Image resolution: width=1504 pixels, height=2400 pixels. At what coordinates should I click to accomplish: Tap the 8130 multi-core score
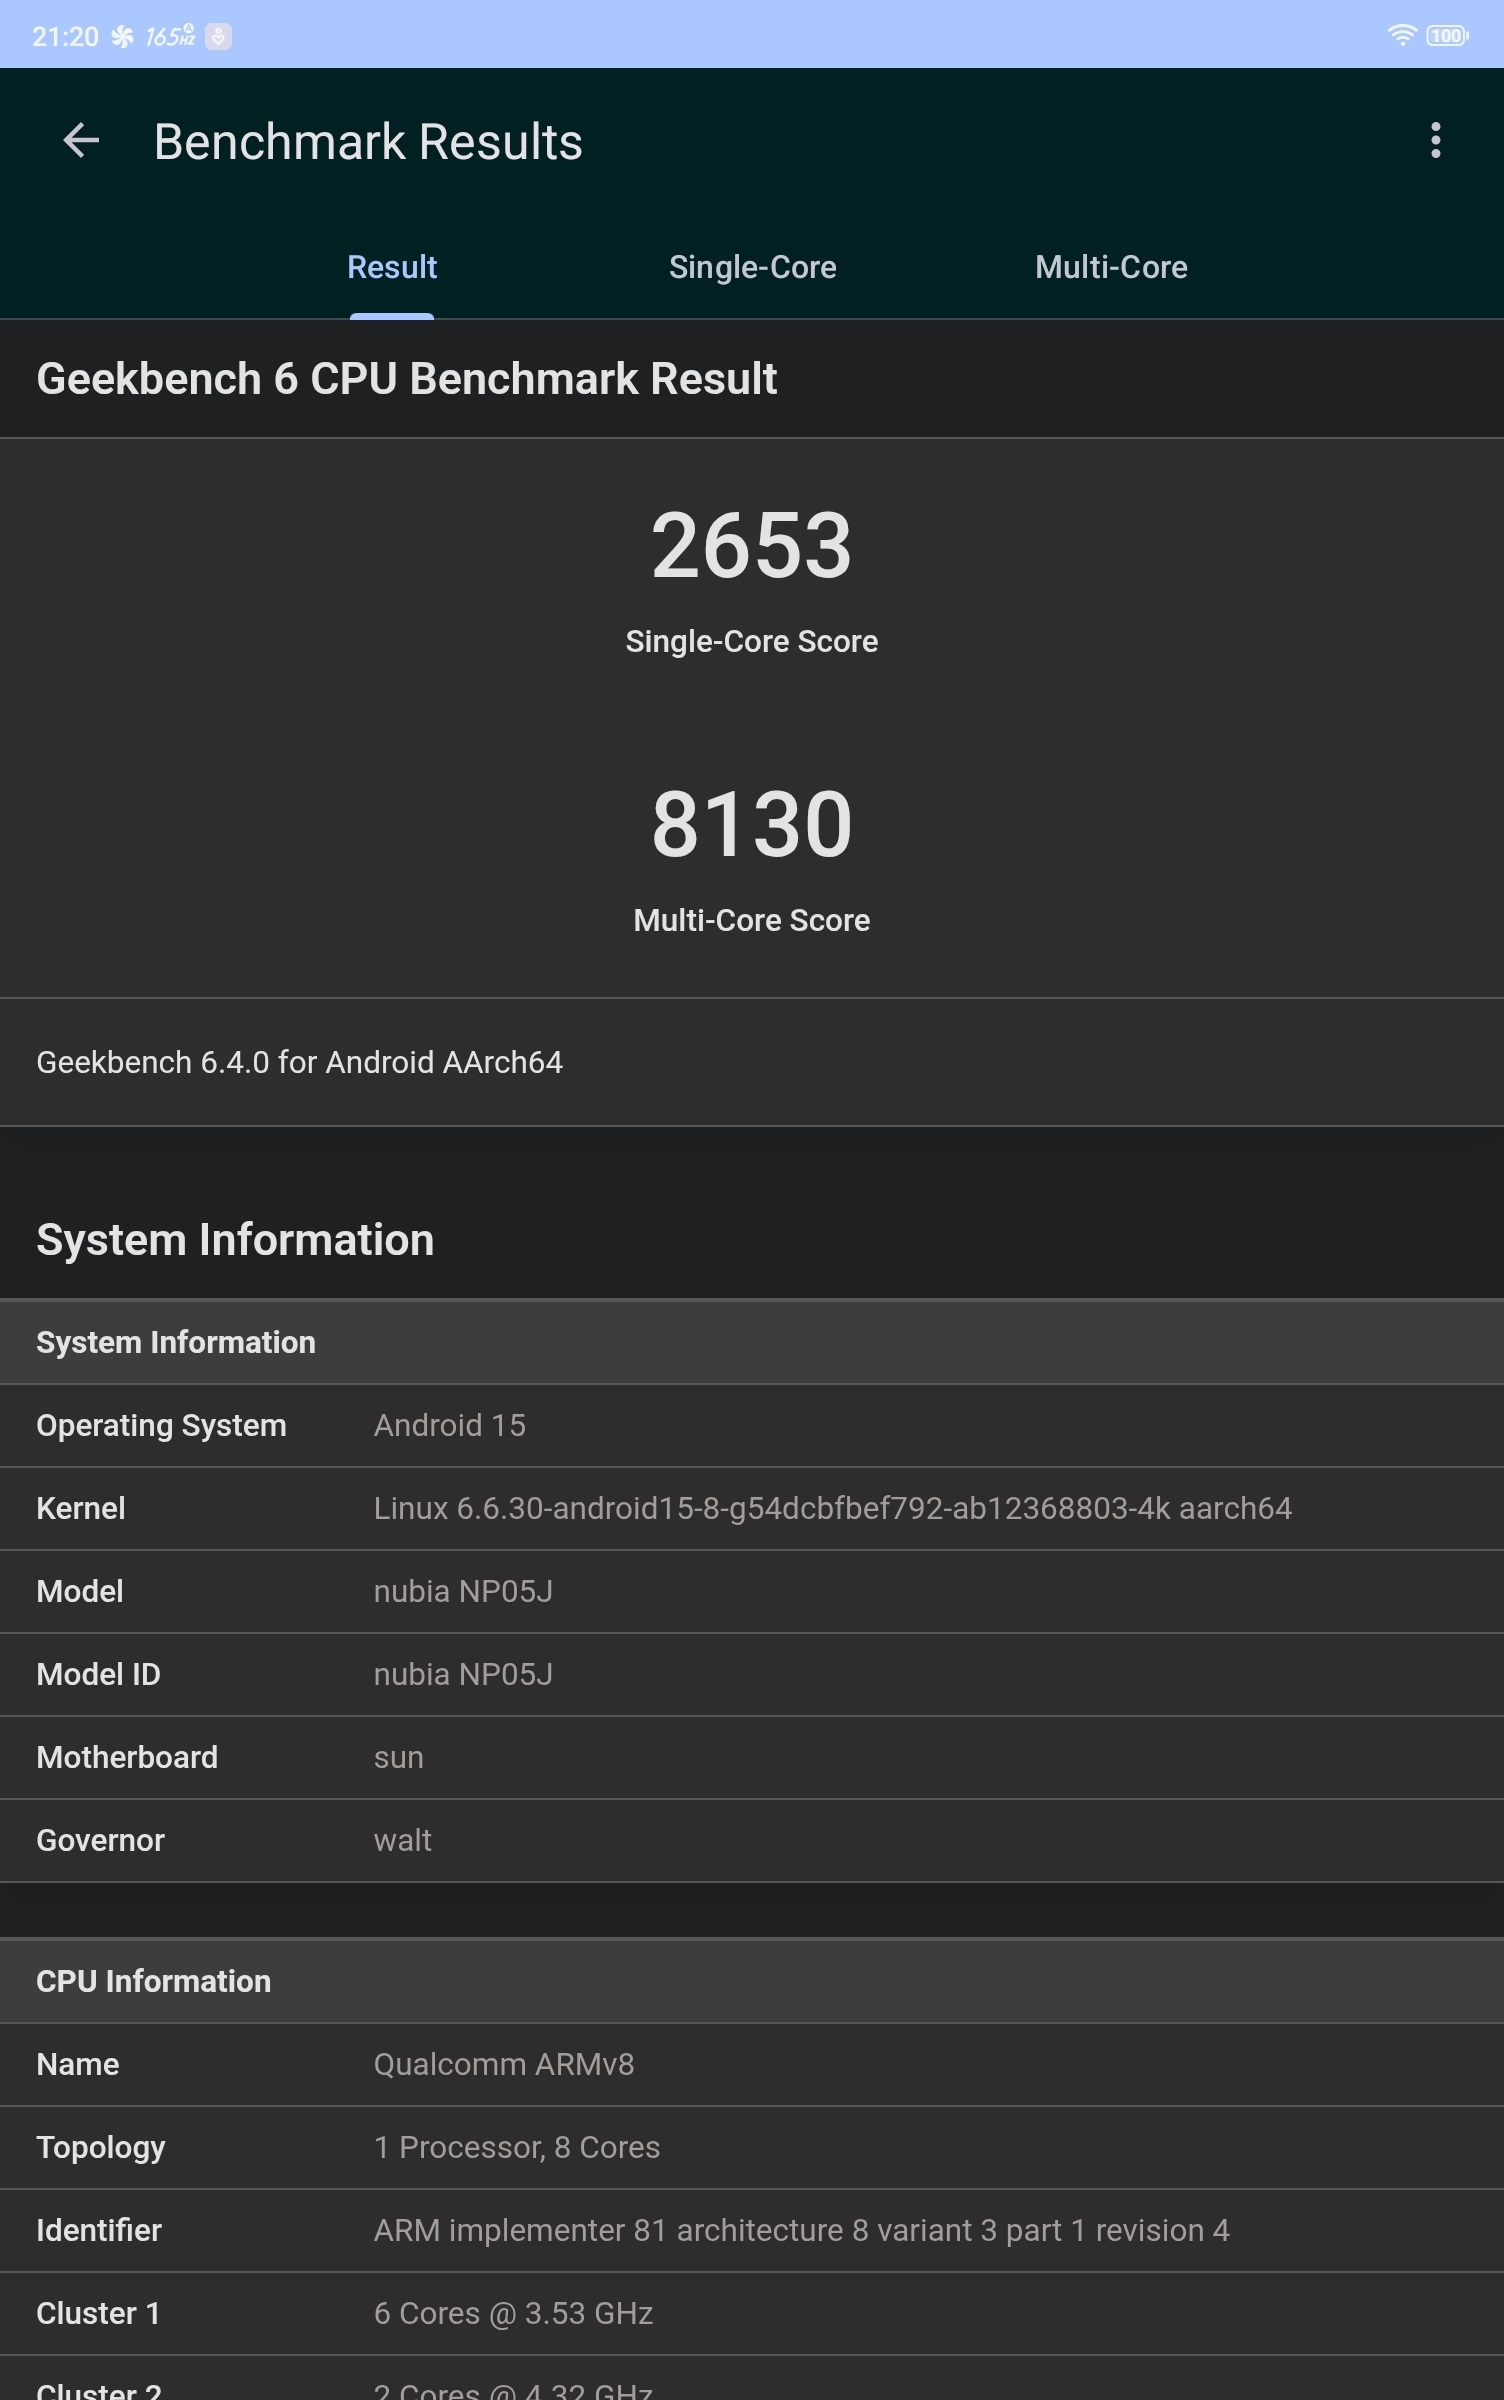coord(752,824)
